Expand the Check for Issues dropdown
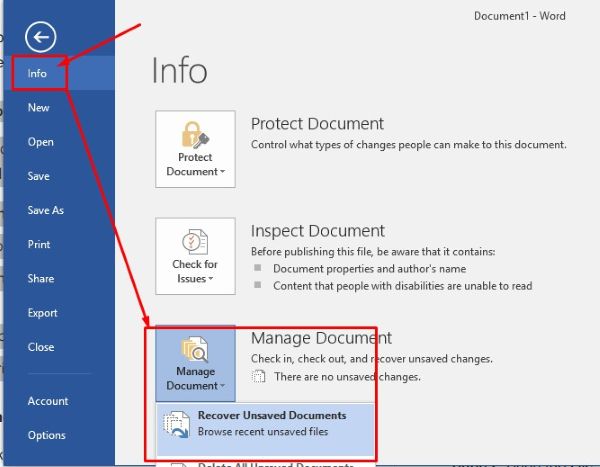The height and width of the screenshot is (467, 600). pos(211,279)
